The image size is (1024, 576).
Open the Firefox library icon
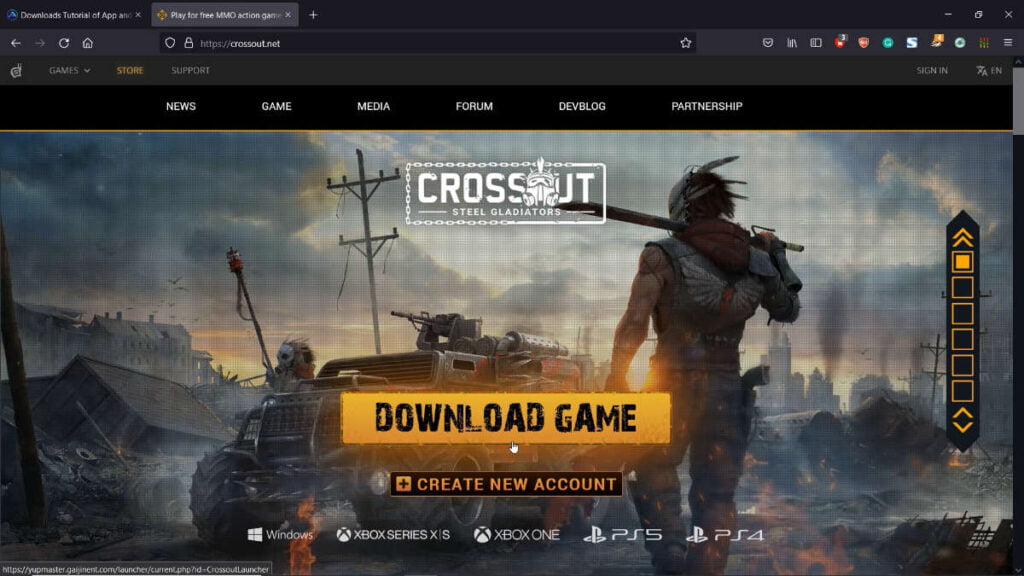(792, 43)
